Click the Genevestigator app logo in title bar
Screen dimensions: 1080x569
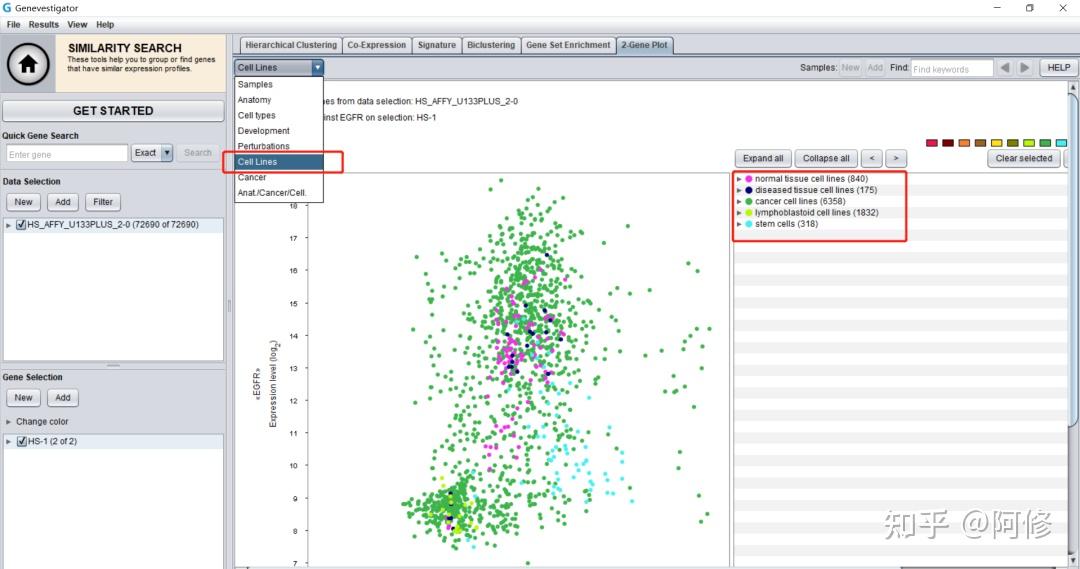pos(7,8)
